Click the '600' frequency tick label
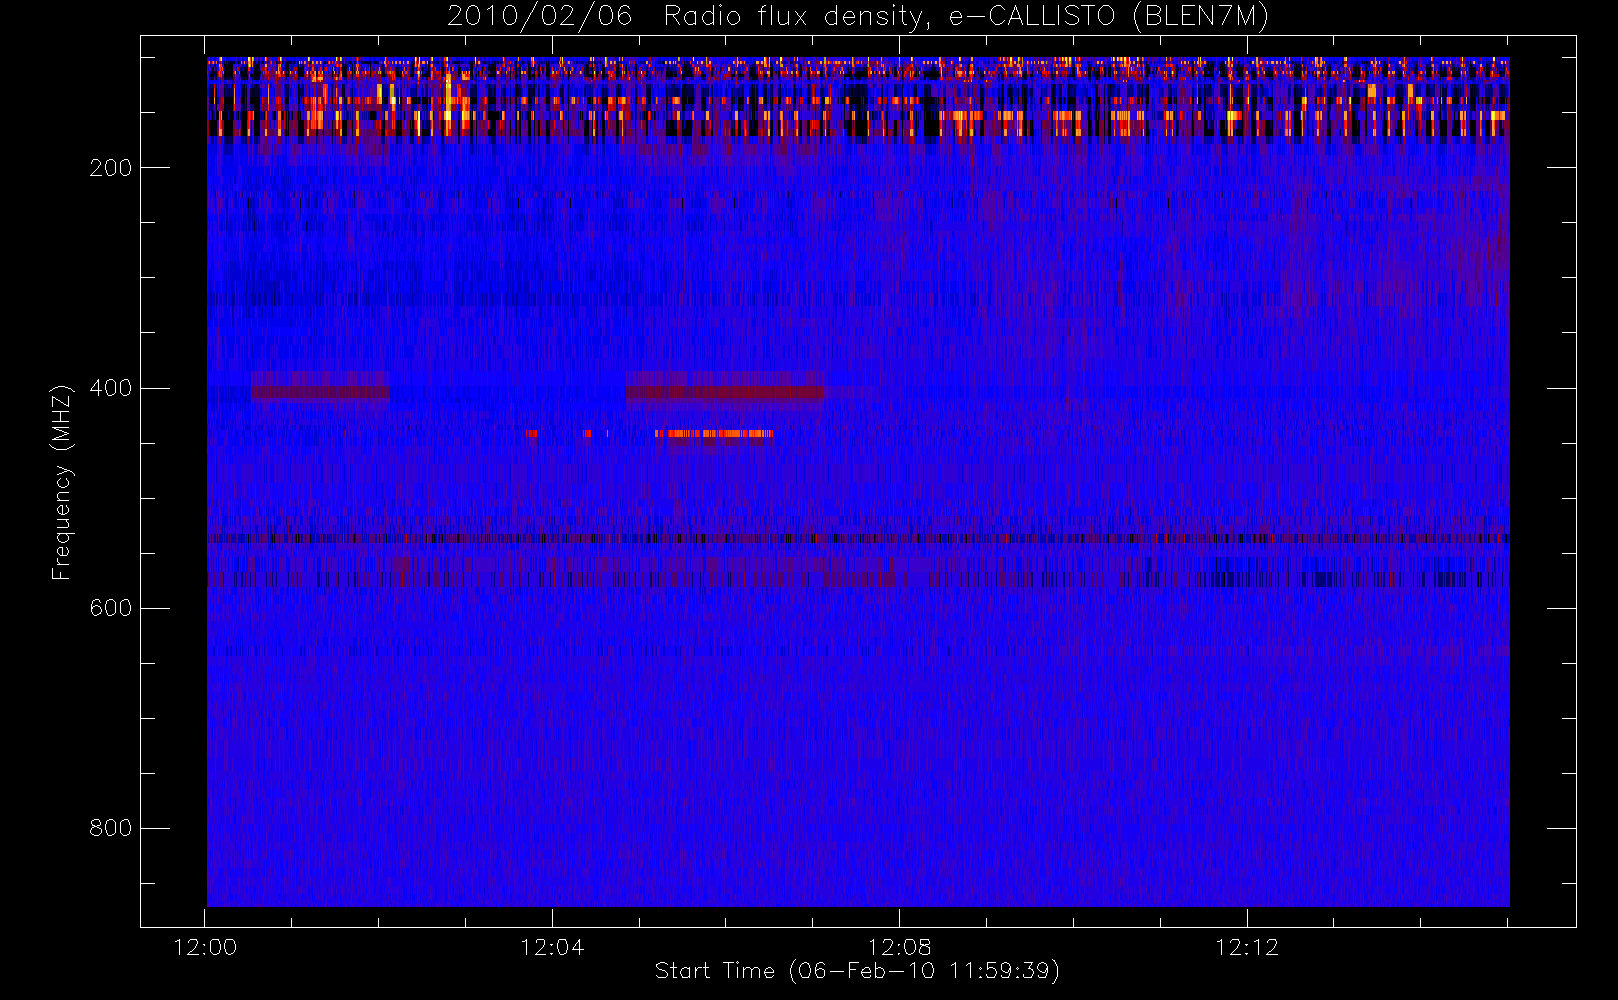The width and height of the screenshot is (1618, 1000). 111,608
